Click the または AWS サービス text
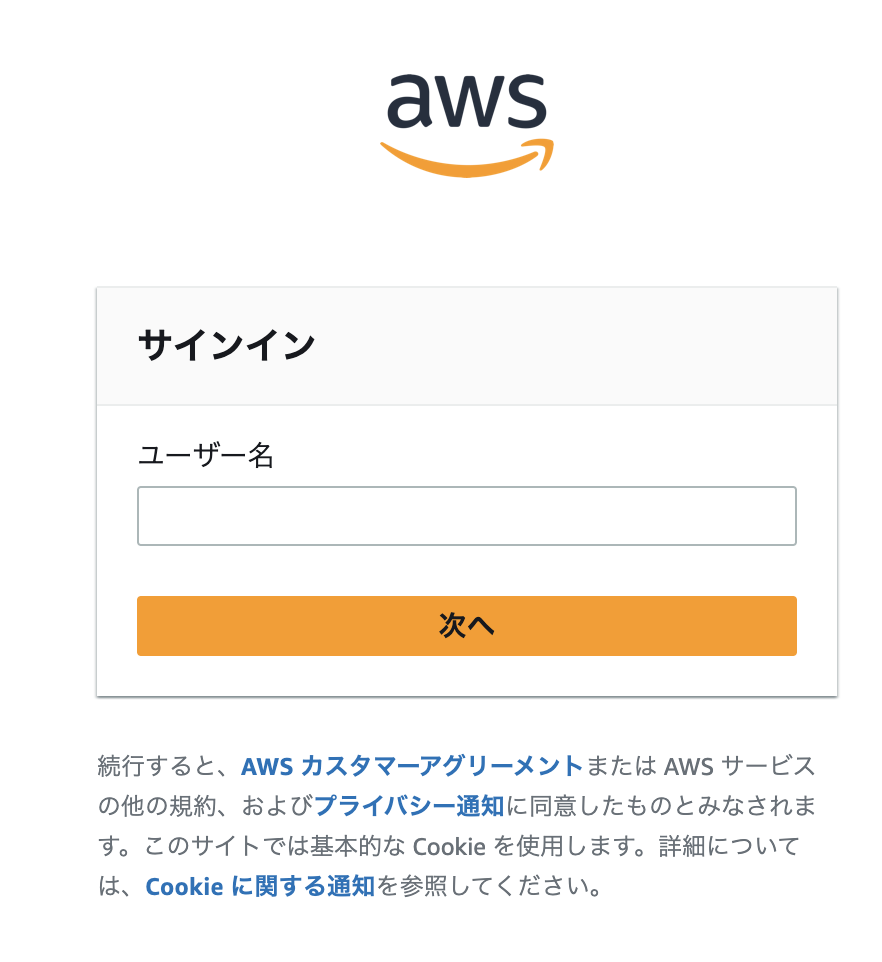882x962 pixels. click(701, 766)
